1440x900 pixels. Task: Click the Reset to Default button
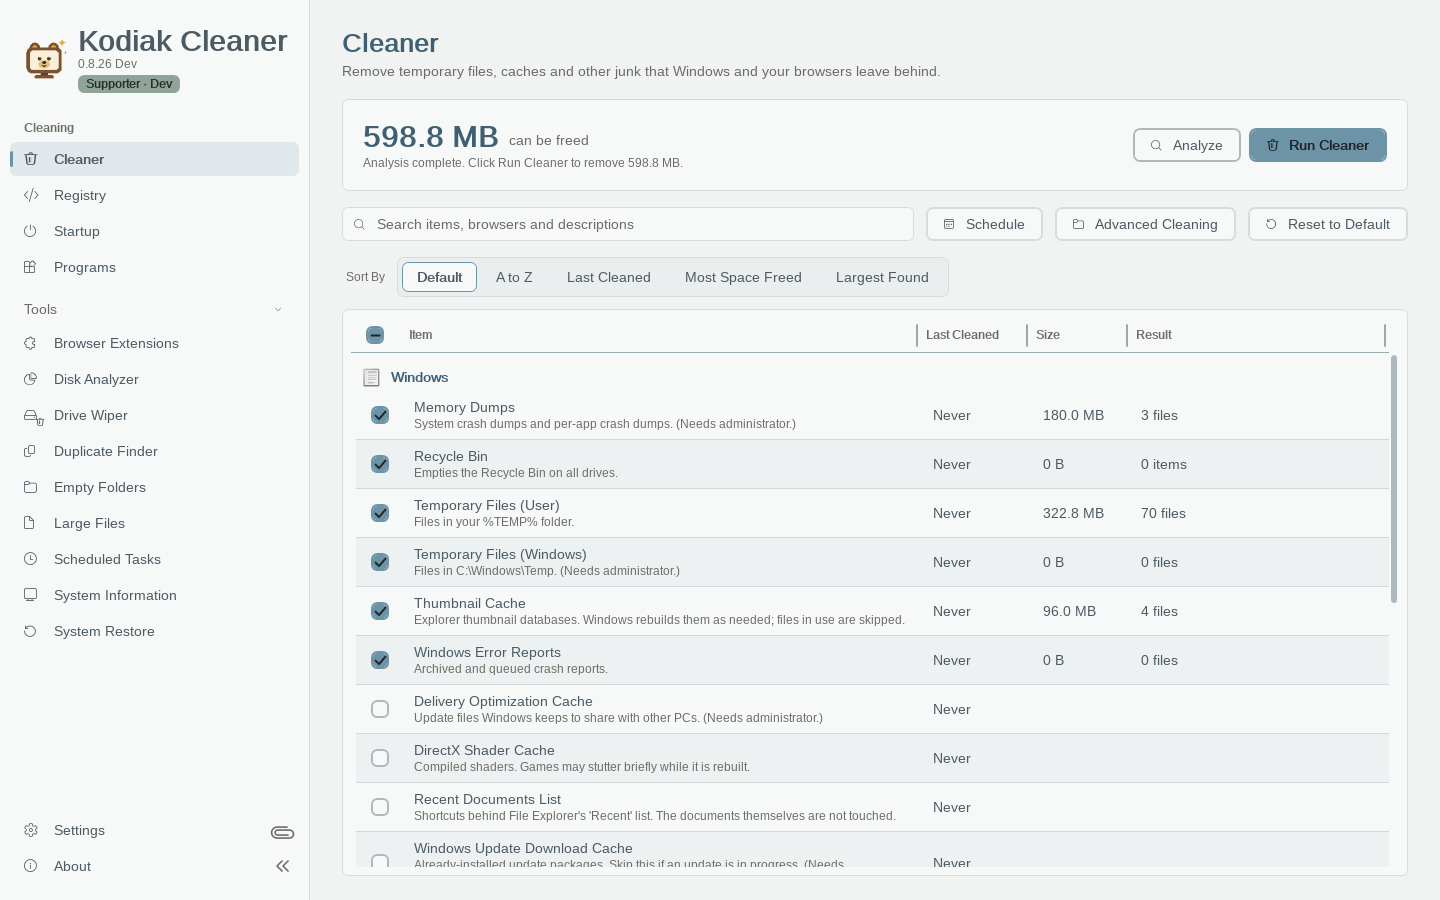pos(1328,224)
